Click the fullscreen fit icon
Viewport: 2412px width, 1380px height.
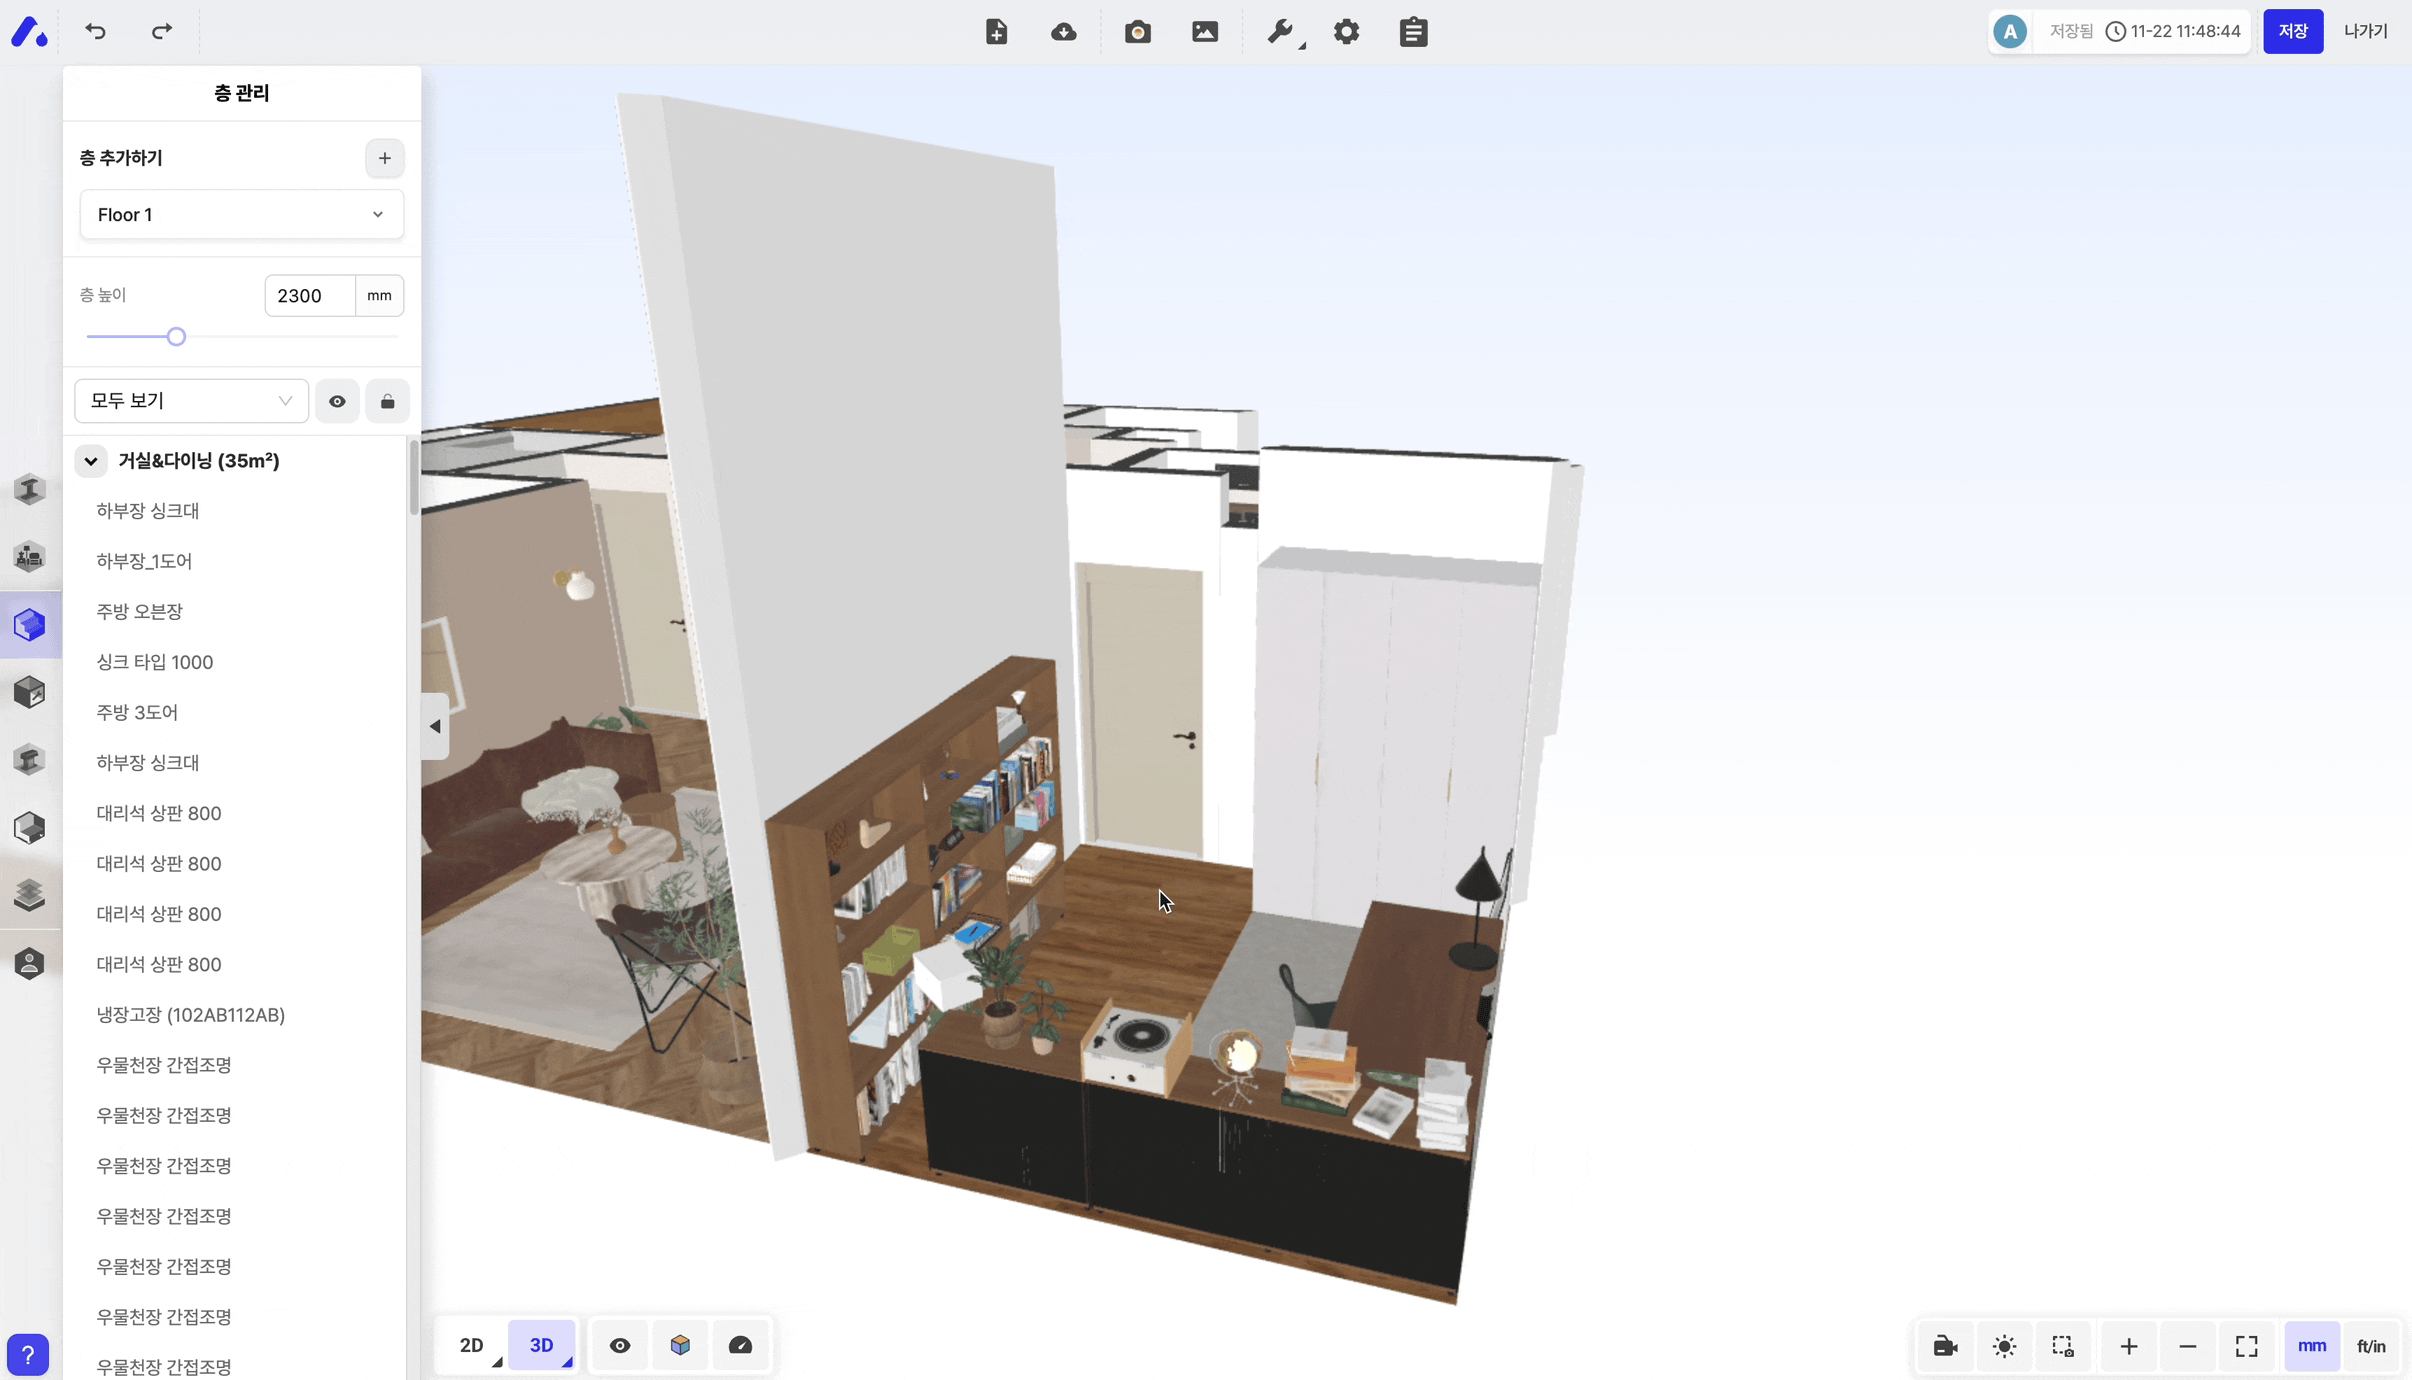(2246, 1346)
